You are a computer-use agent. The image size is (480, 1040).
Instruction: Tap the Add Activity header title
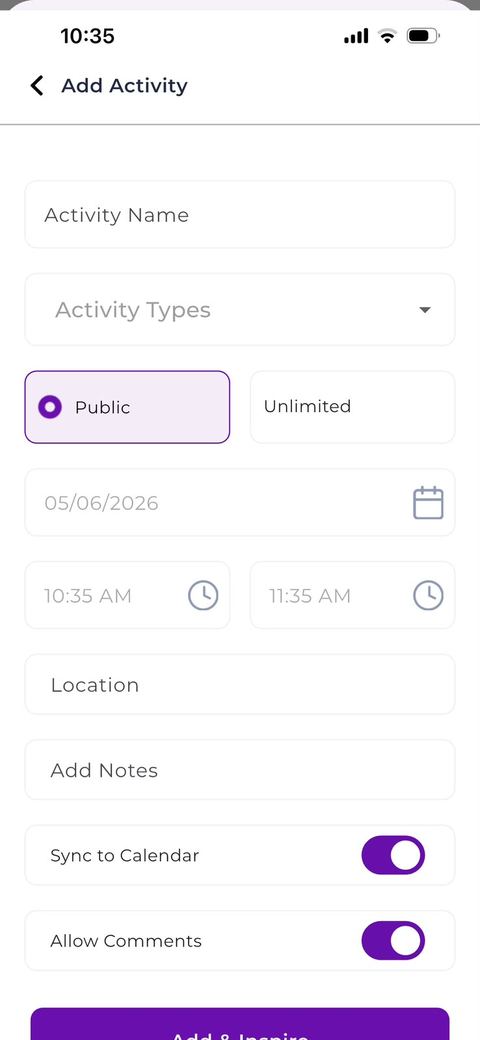coord(125,86)
